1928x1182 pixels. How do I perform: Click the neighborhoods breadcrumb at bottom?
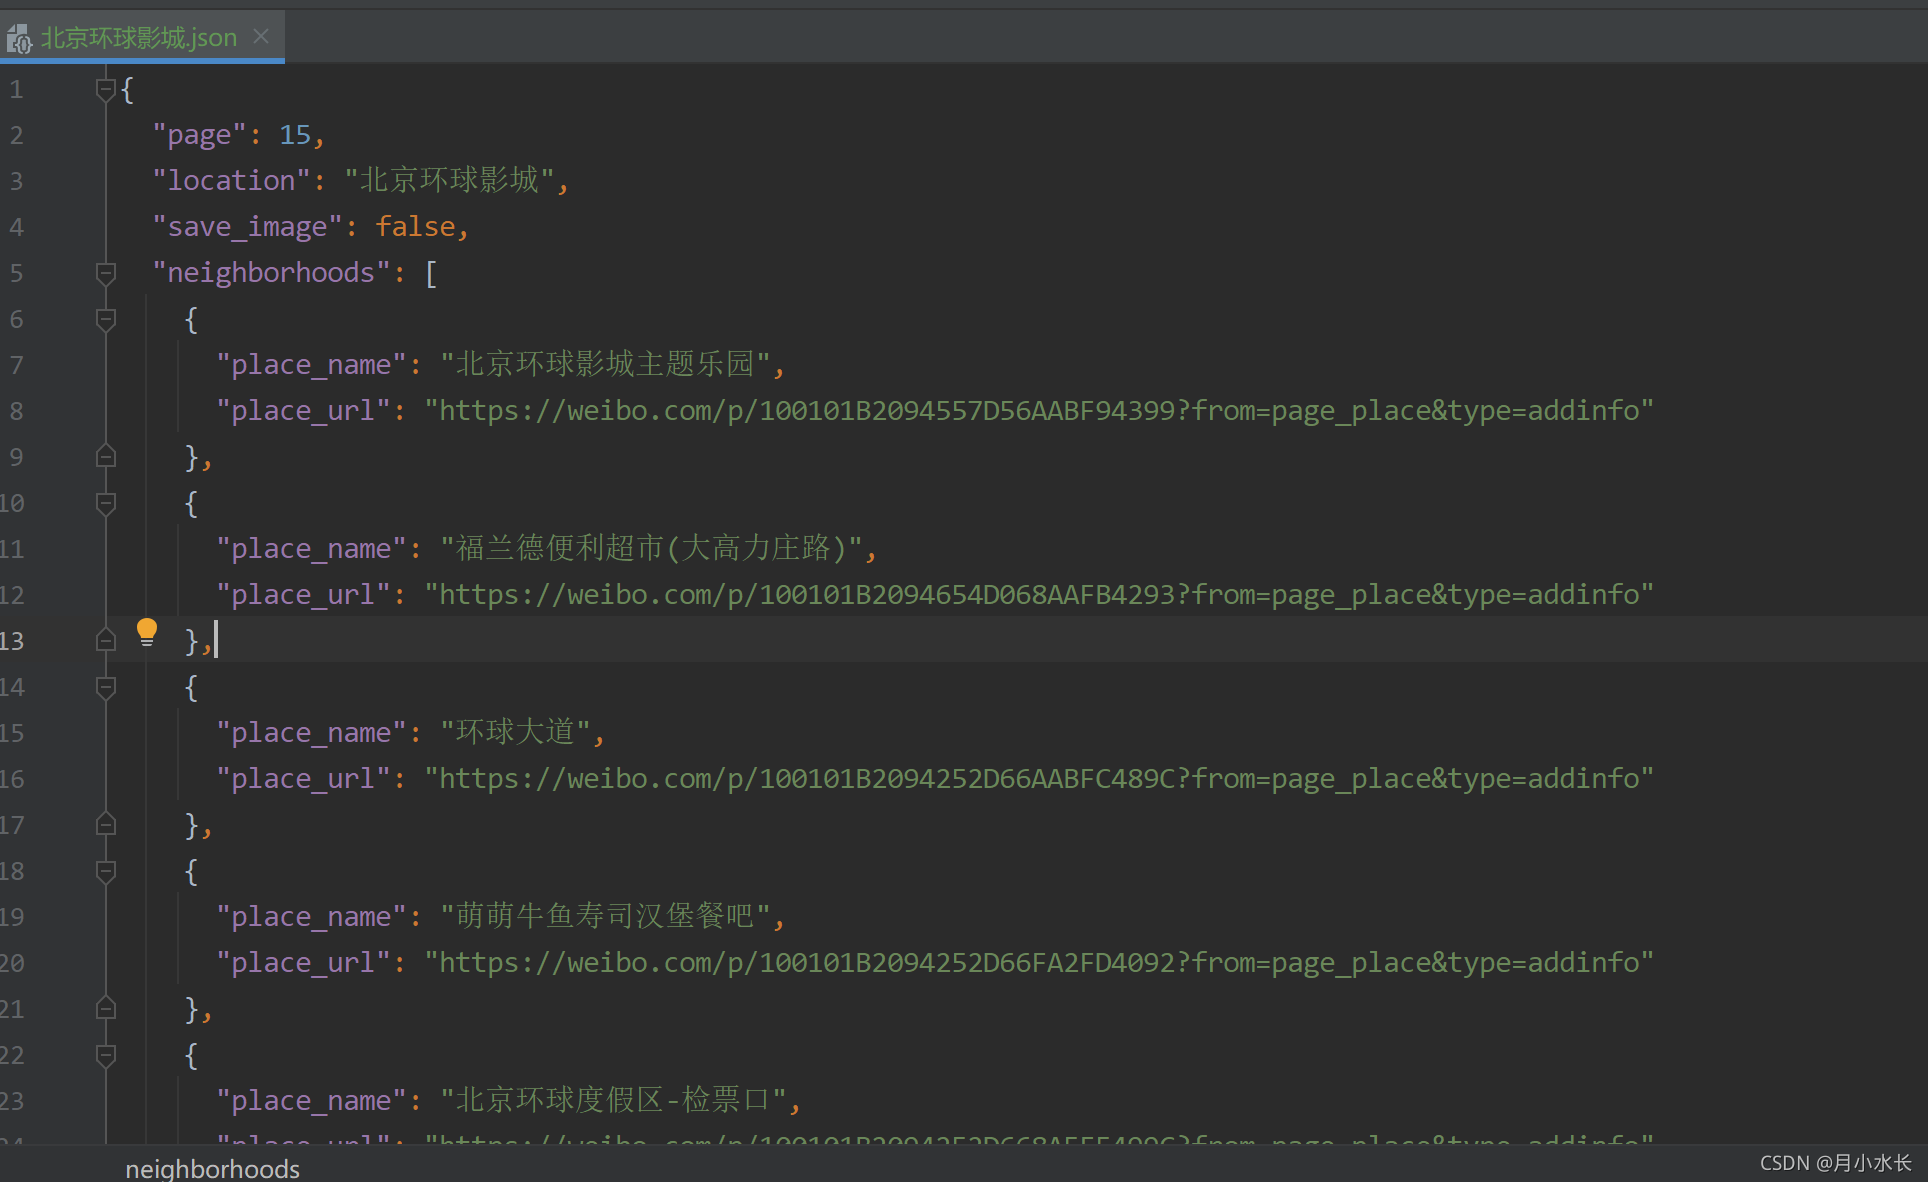[x=212, y=1168]
